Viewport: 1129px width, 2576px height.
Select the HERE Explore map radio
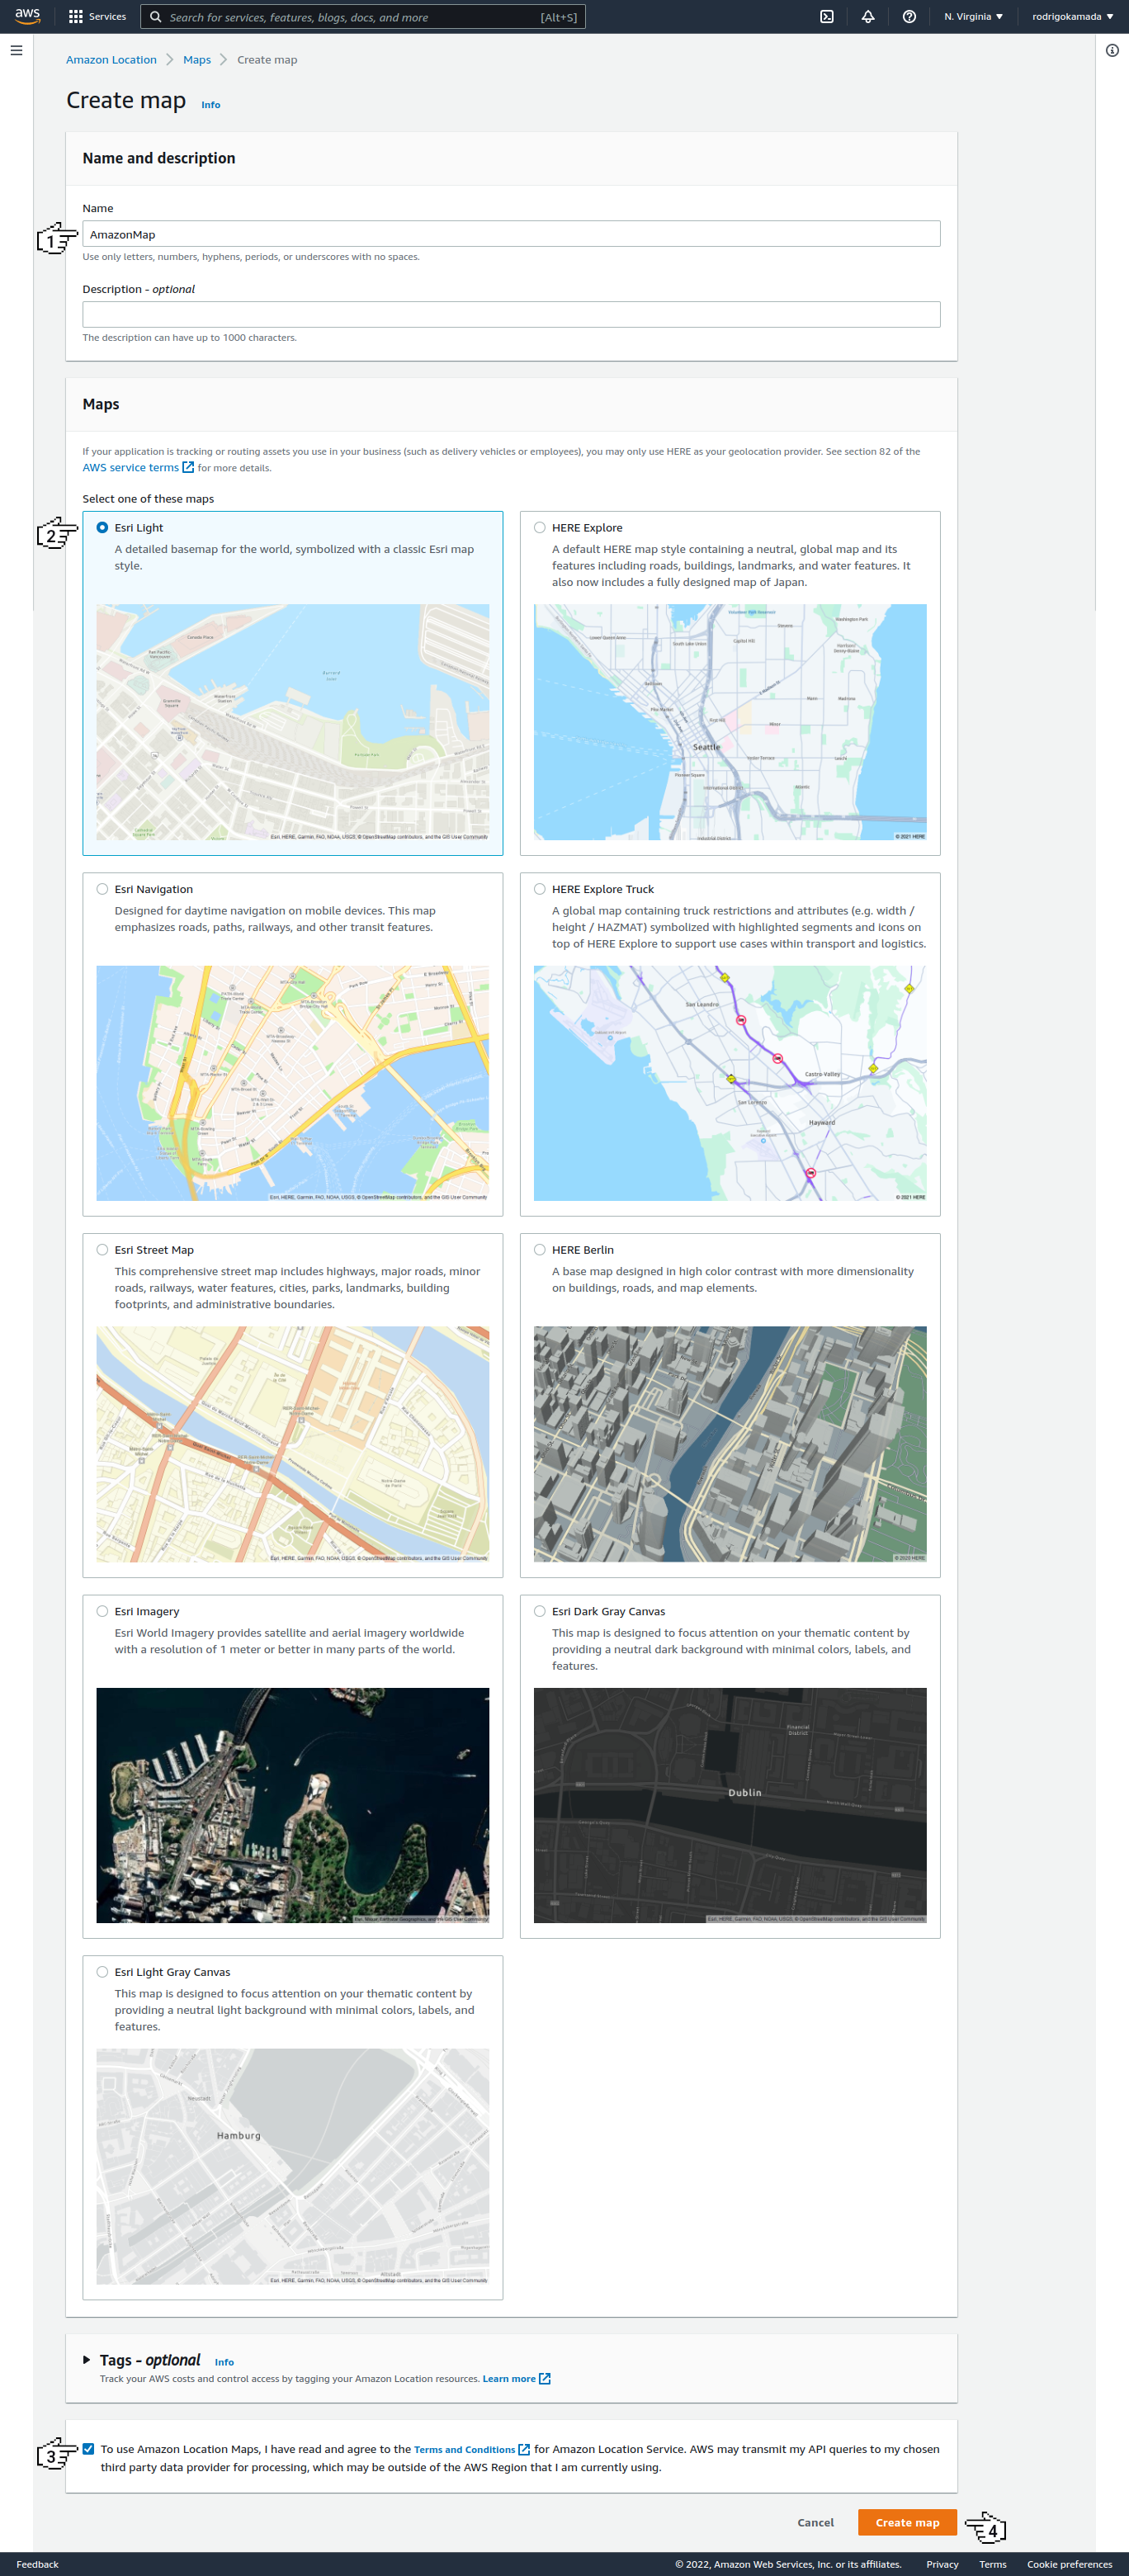[540, 527]
